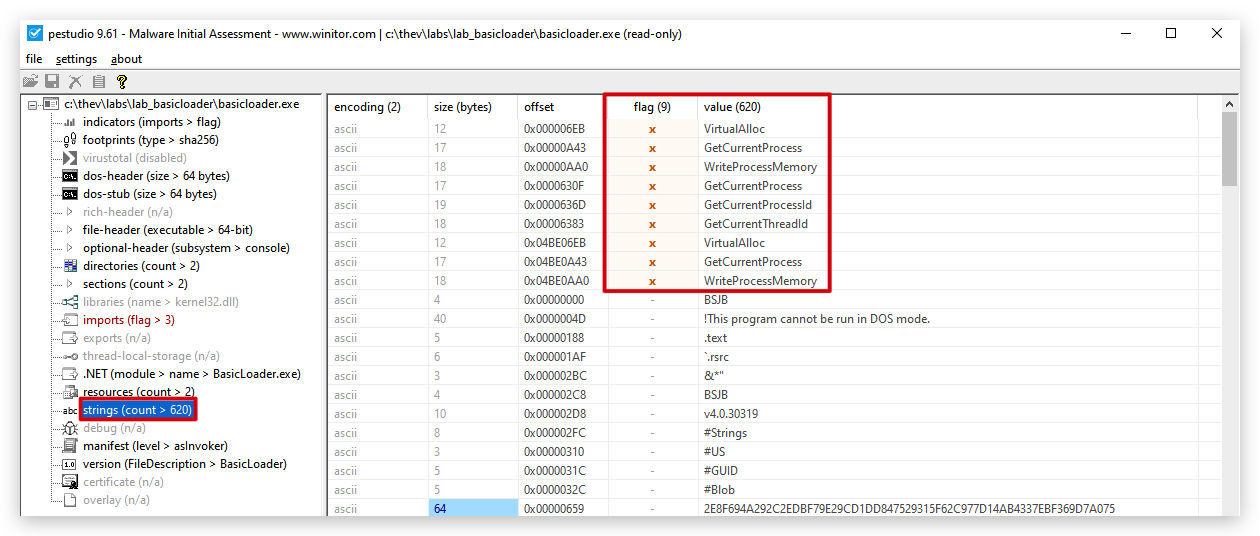Select the .text string value
Viewport: 1260px width, 536px height.
coord(715,338)
